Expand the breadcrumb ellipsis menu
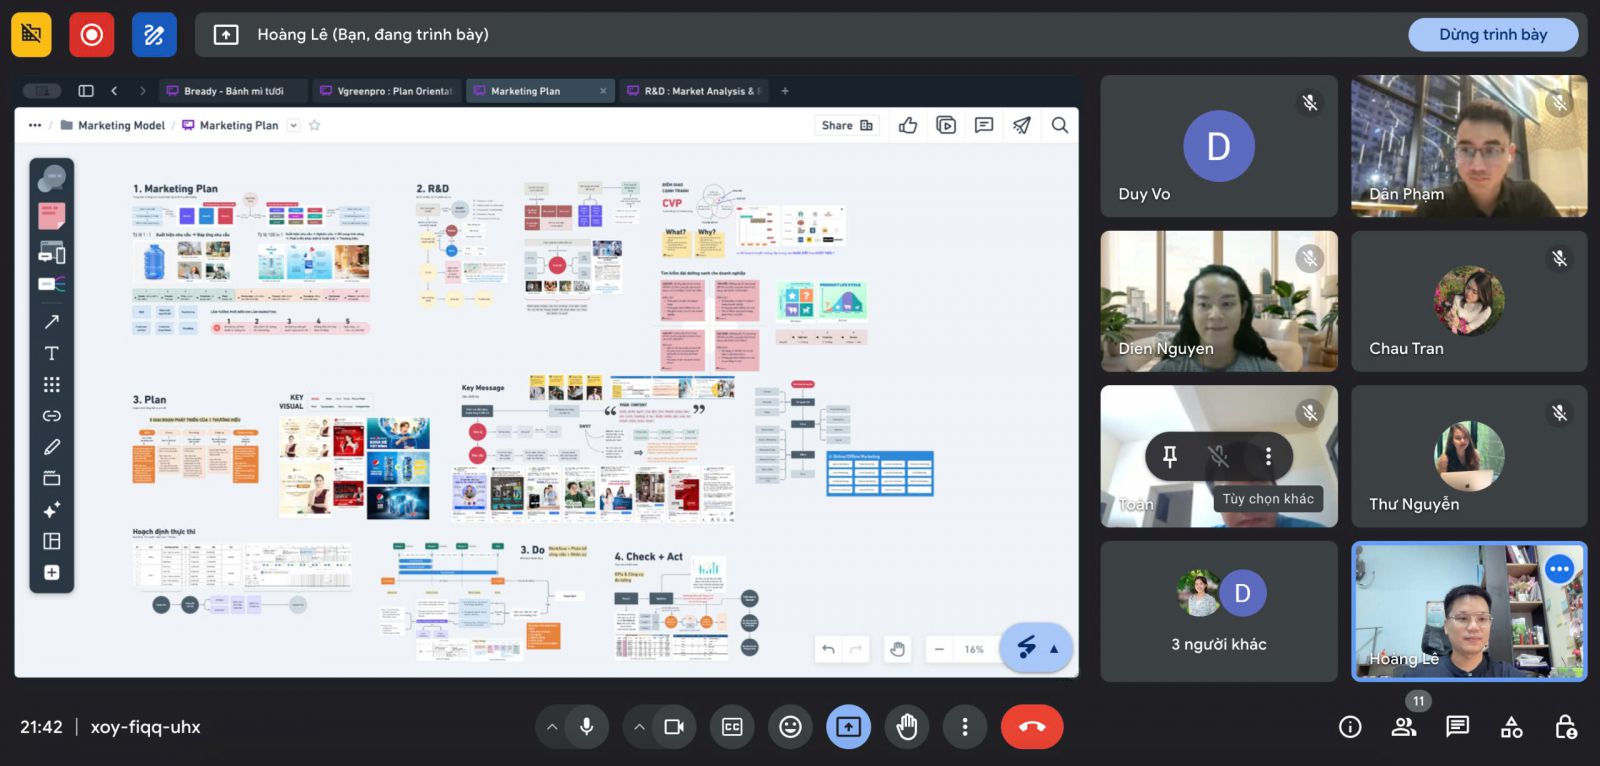The height and width of the screenshot is (766, 1600). click(35, 125)
